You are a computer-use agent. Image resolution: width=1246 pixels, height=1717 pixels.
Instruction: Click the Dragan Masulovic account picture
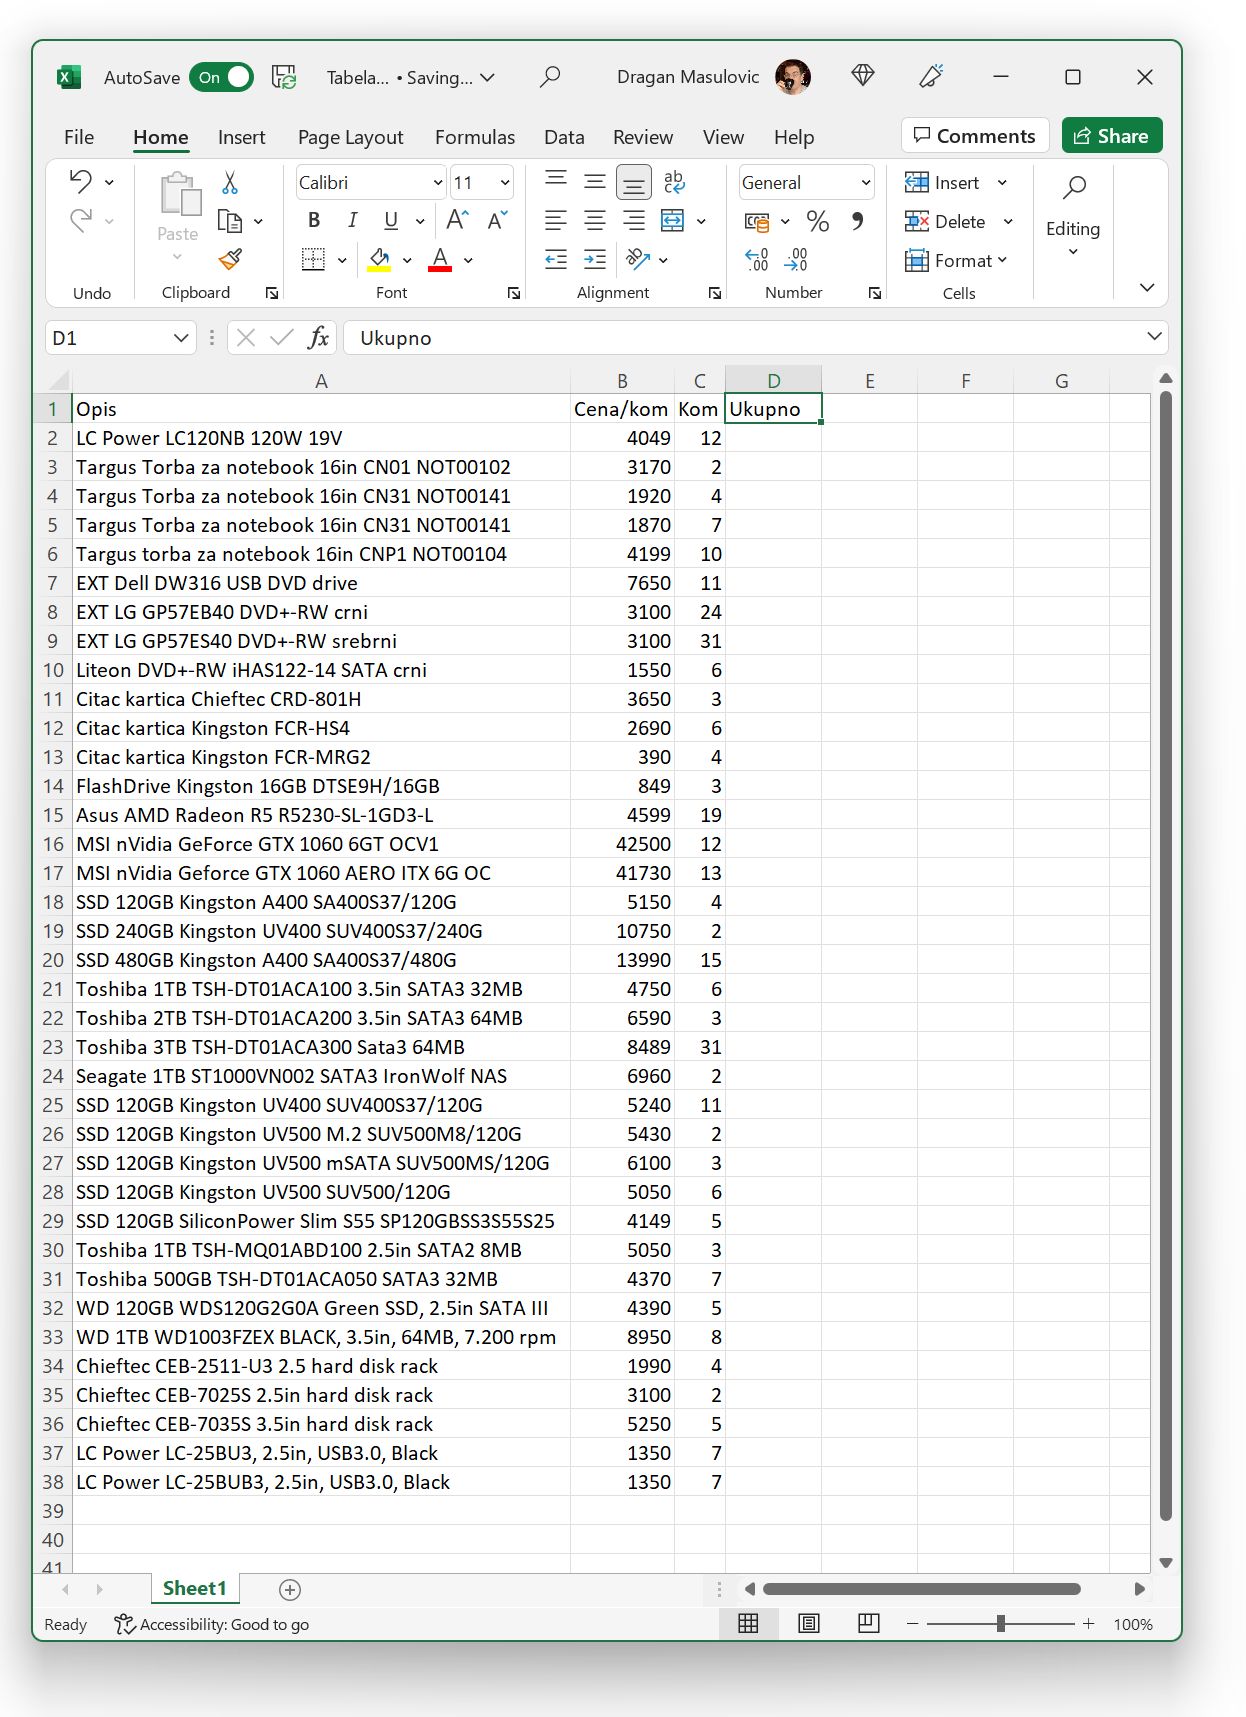pos(793,77)
